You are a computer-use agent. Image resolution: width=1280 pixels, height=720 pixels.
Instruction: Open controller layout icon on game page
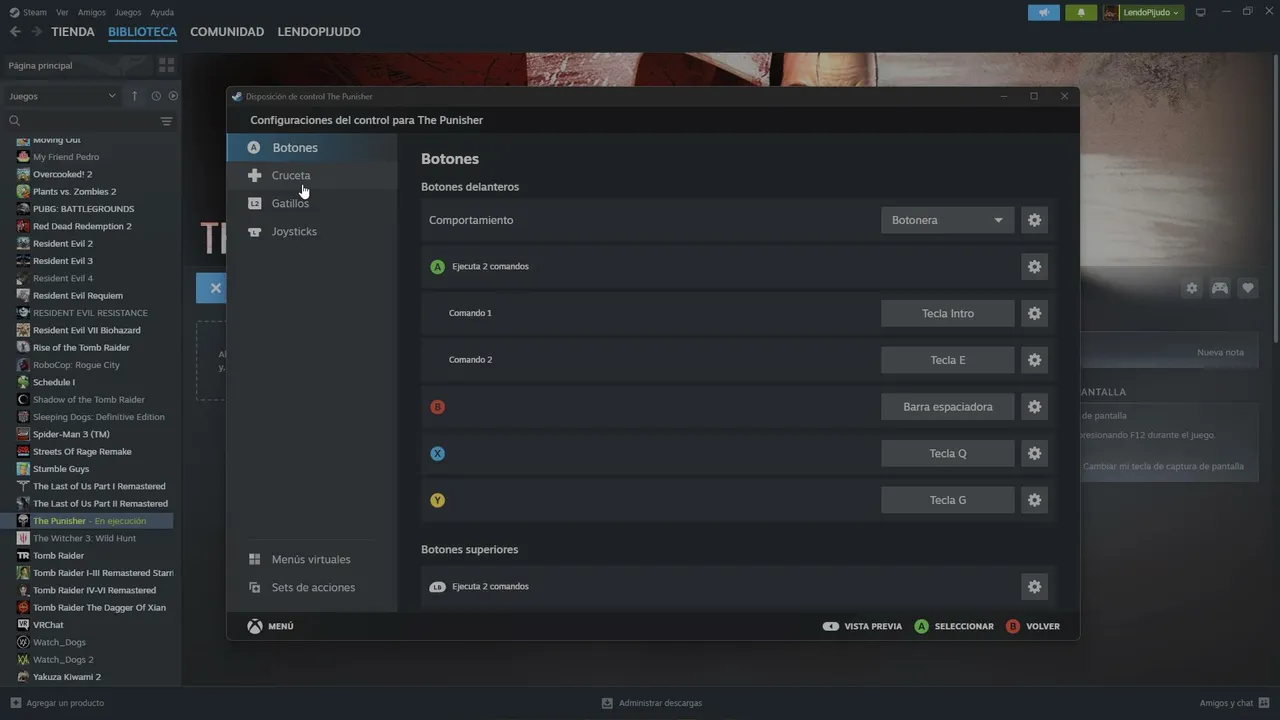pos(1220,288)
